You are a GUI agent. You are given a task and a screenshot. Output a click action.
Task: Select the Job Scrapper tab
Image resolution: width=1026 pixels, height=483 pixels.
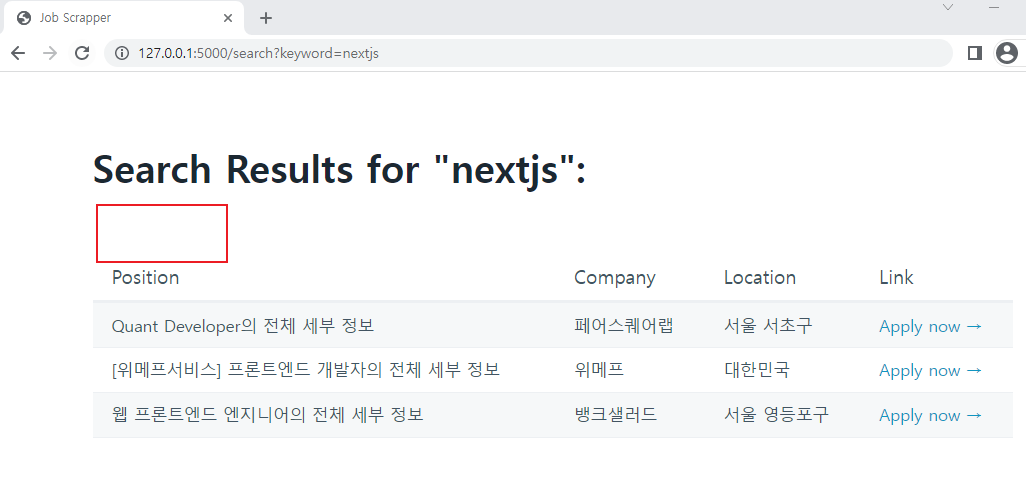pos(124,18)
